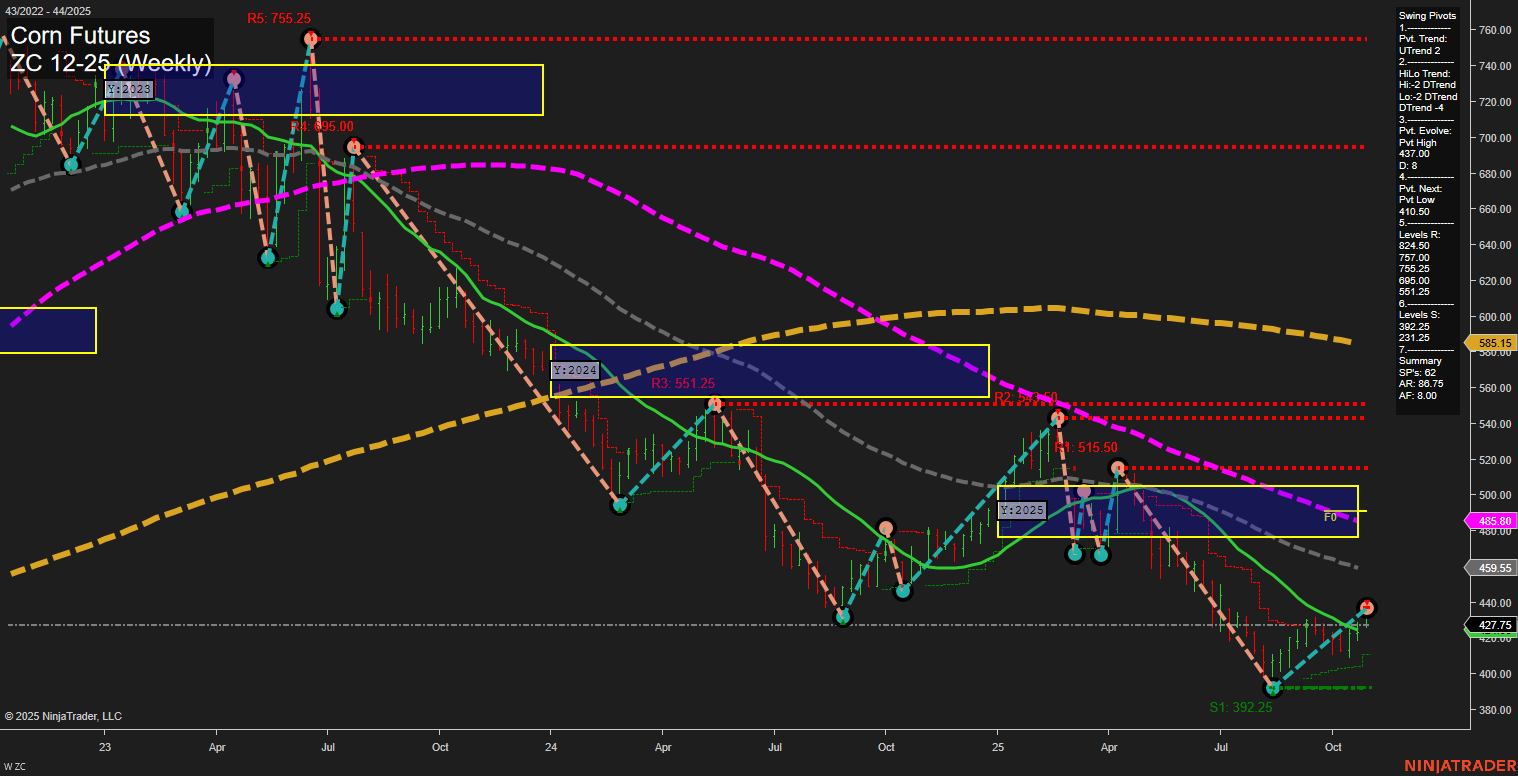1518x776 pixels.
Task: Click the 24 year label on time axis
Action: pos(552,746)
